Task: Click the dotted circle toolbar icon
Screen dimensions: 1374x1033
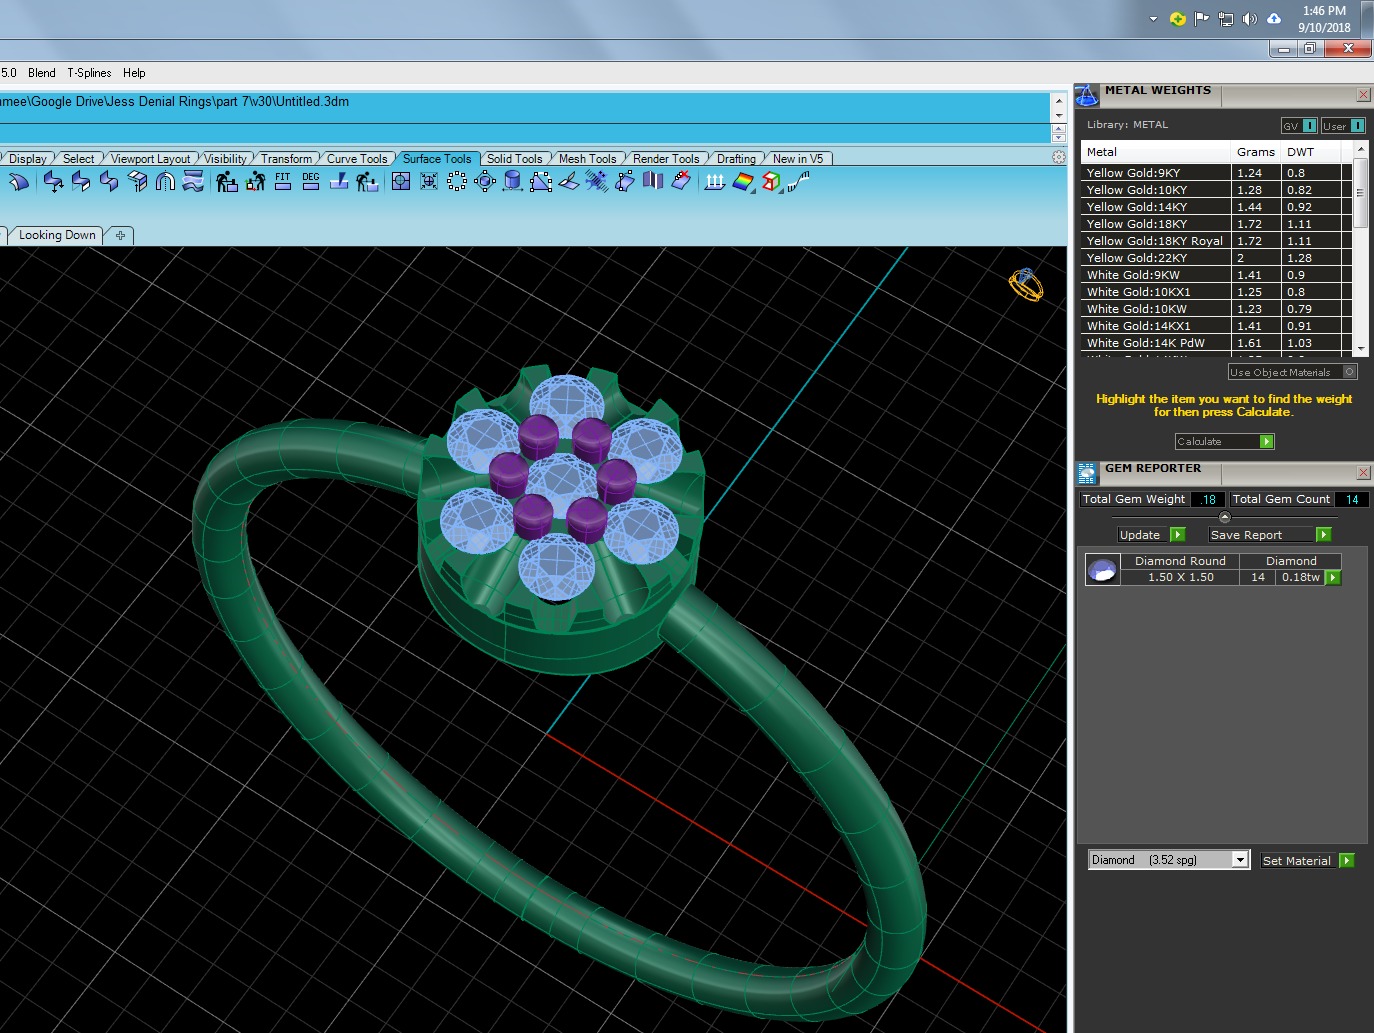Action: tap(457, 181)
